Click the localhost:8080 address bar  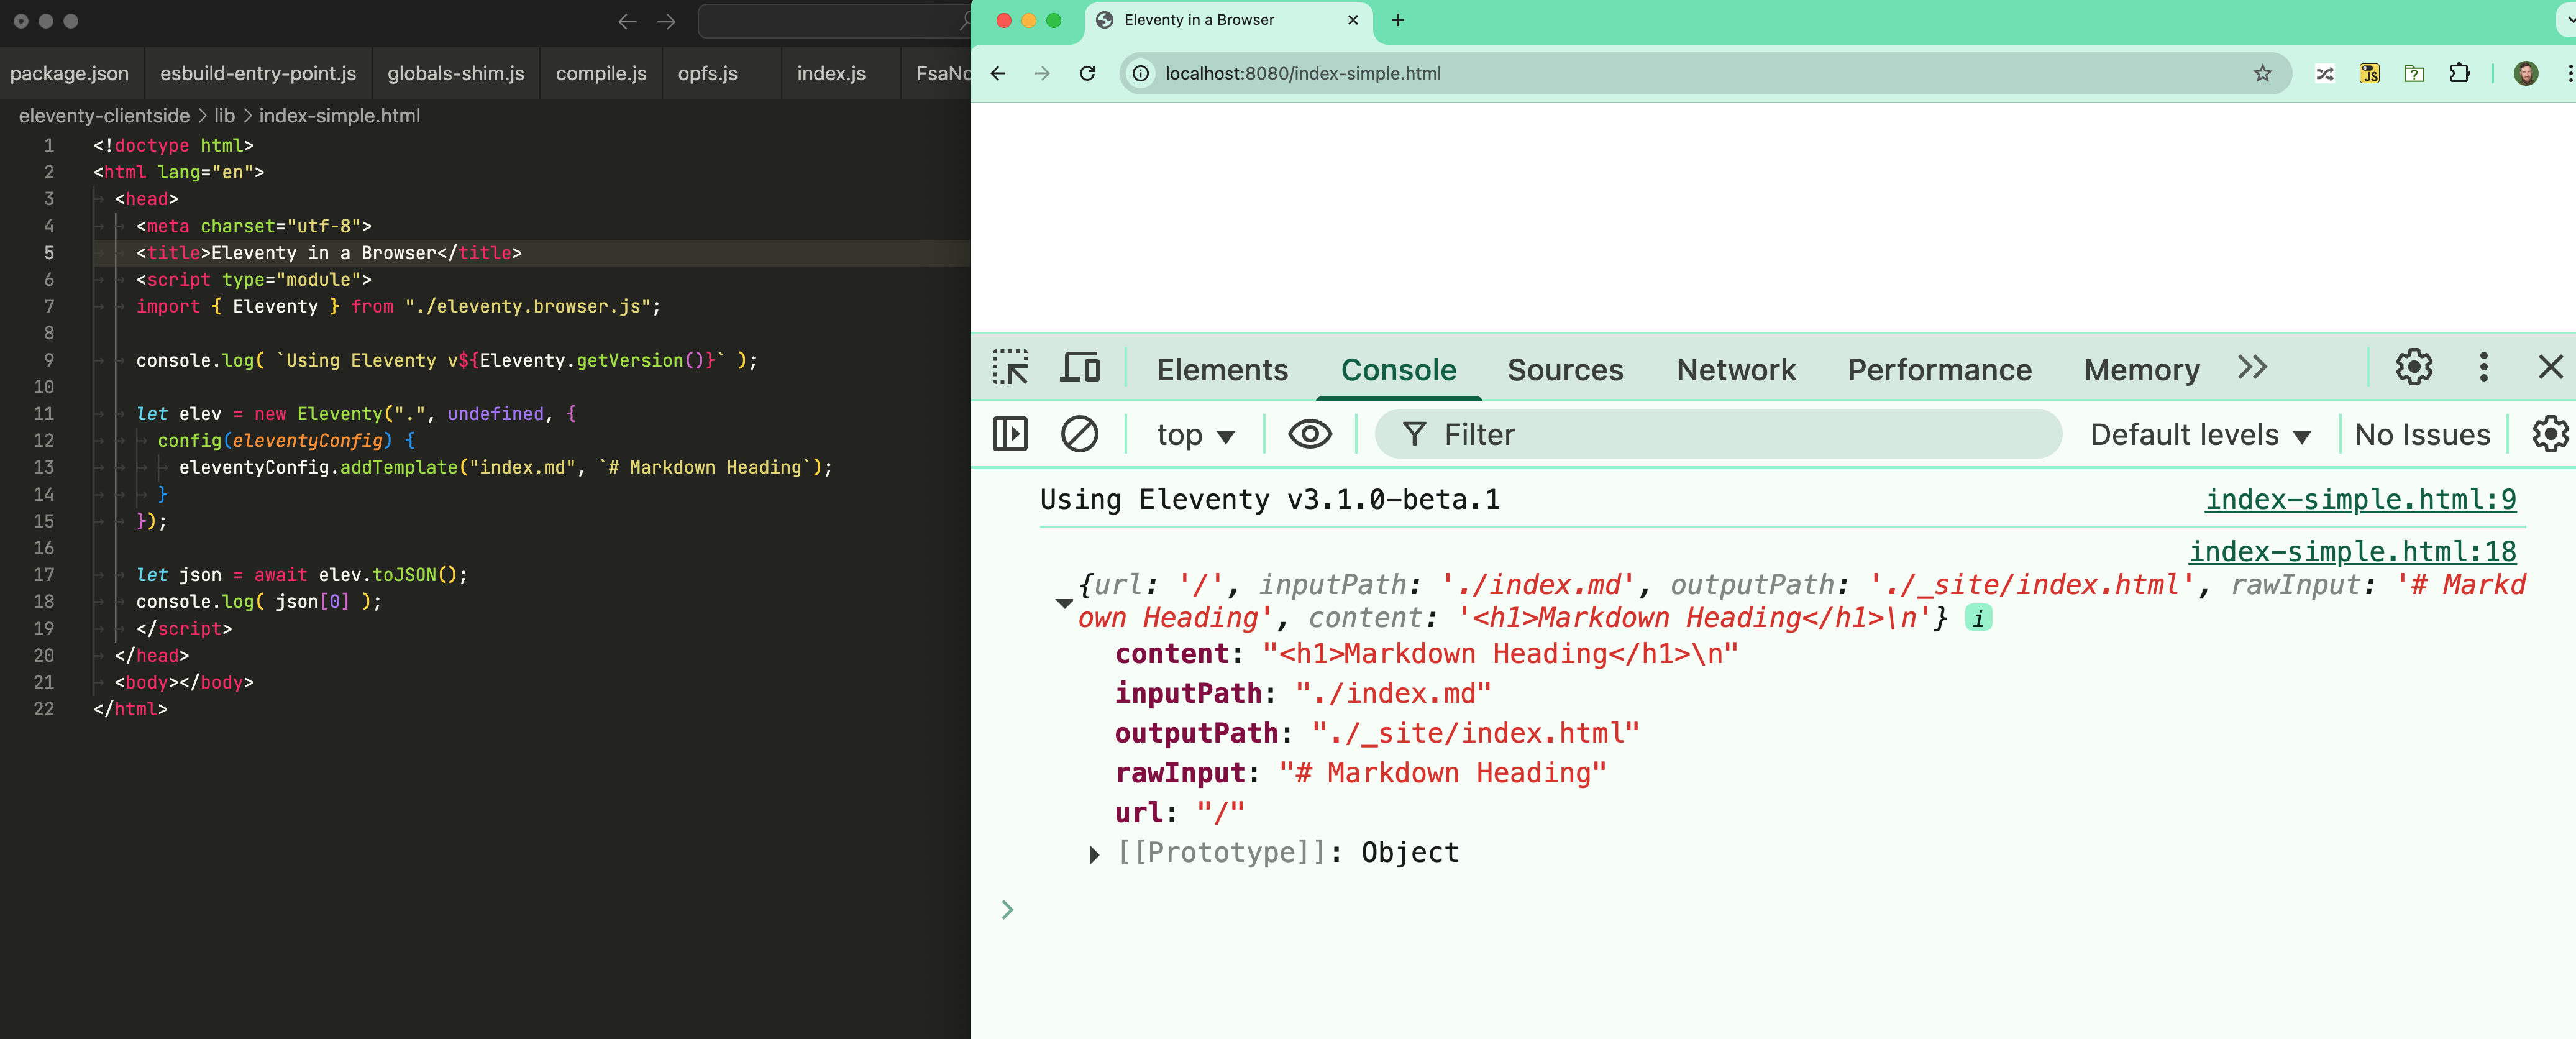coord(1705,73)
